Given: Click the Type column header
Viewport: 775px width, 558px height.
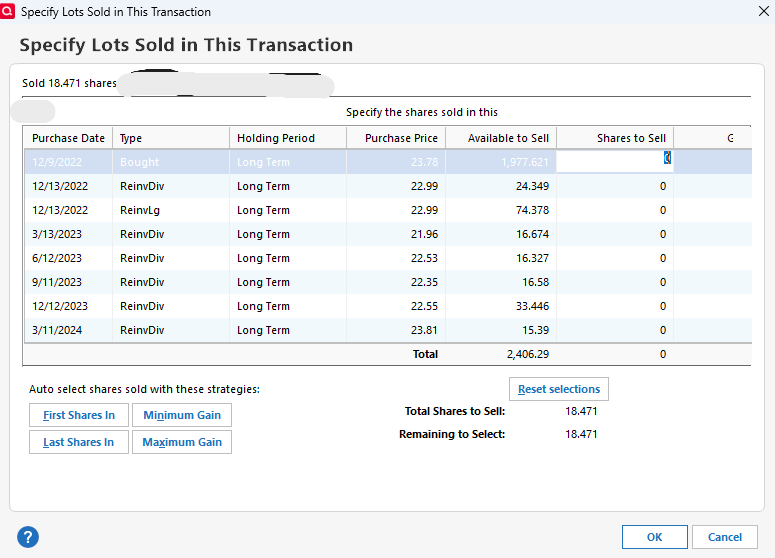Looking at the screenshot, I should coord(171,138).
